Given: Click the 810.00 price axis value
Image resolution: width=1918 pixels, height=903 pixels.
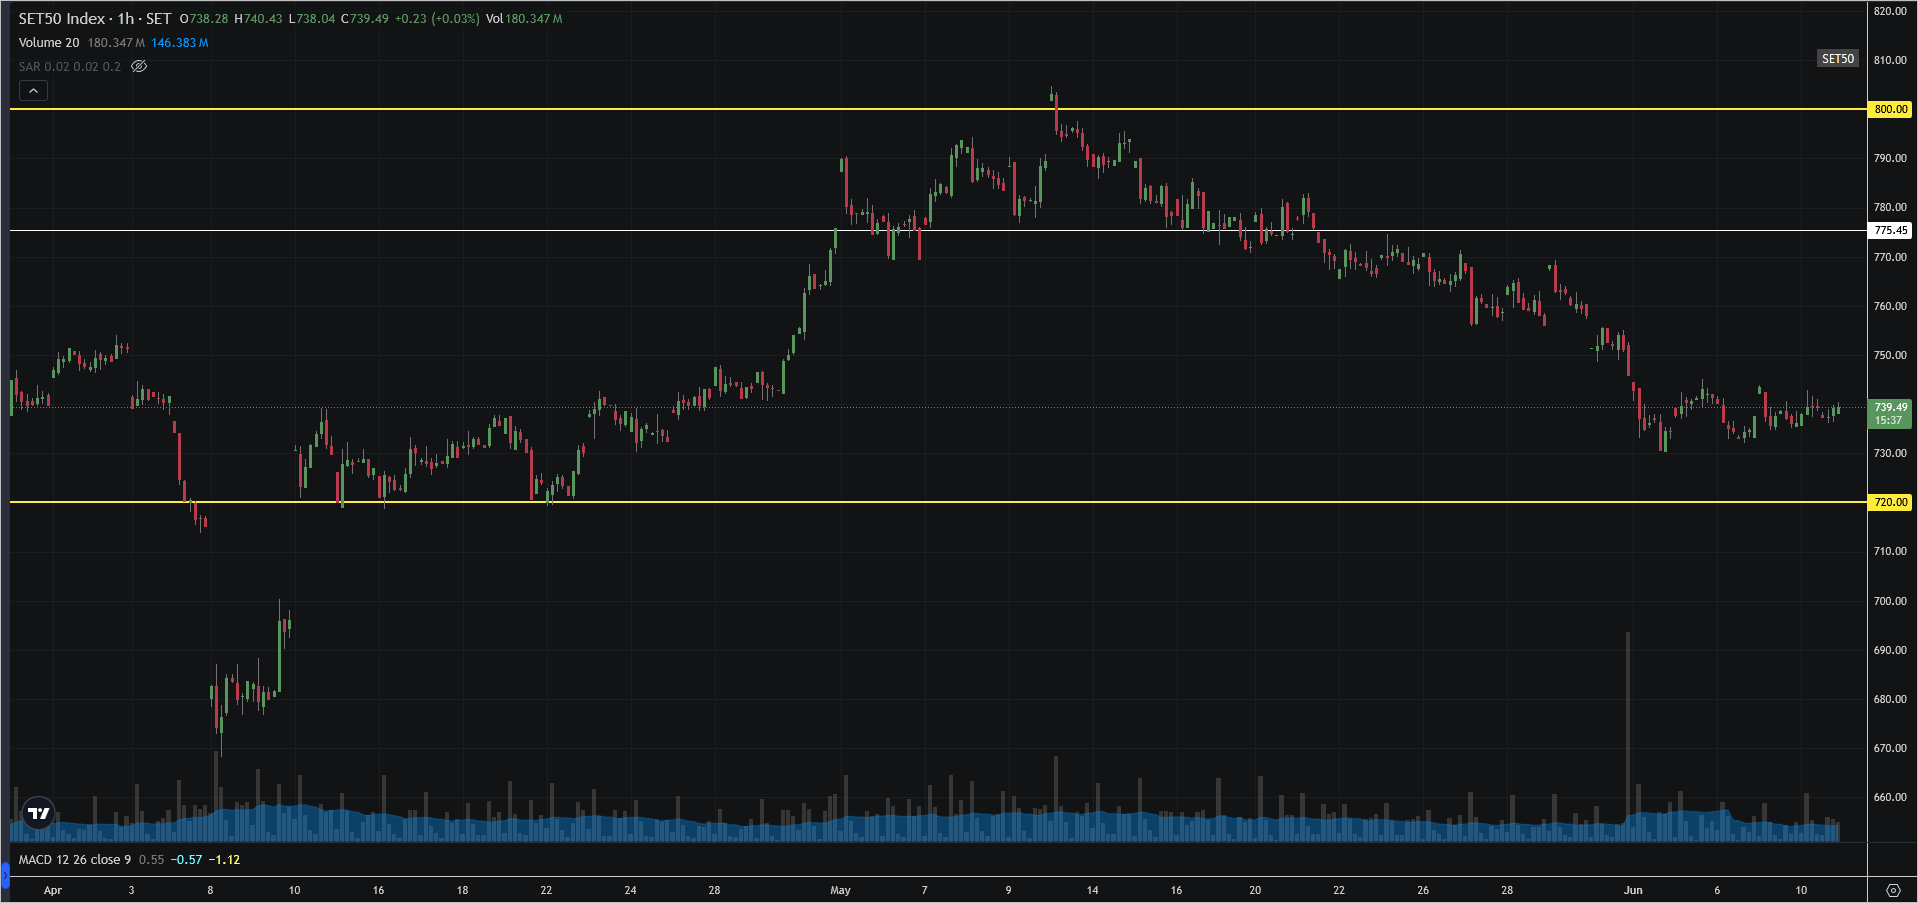Looking at the screenshot, I should (1890, 60).
